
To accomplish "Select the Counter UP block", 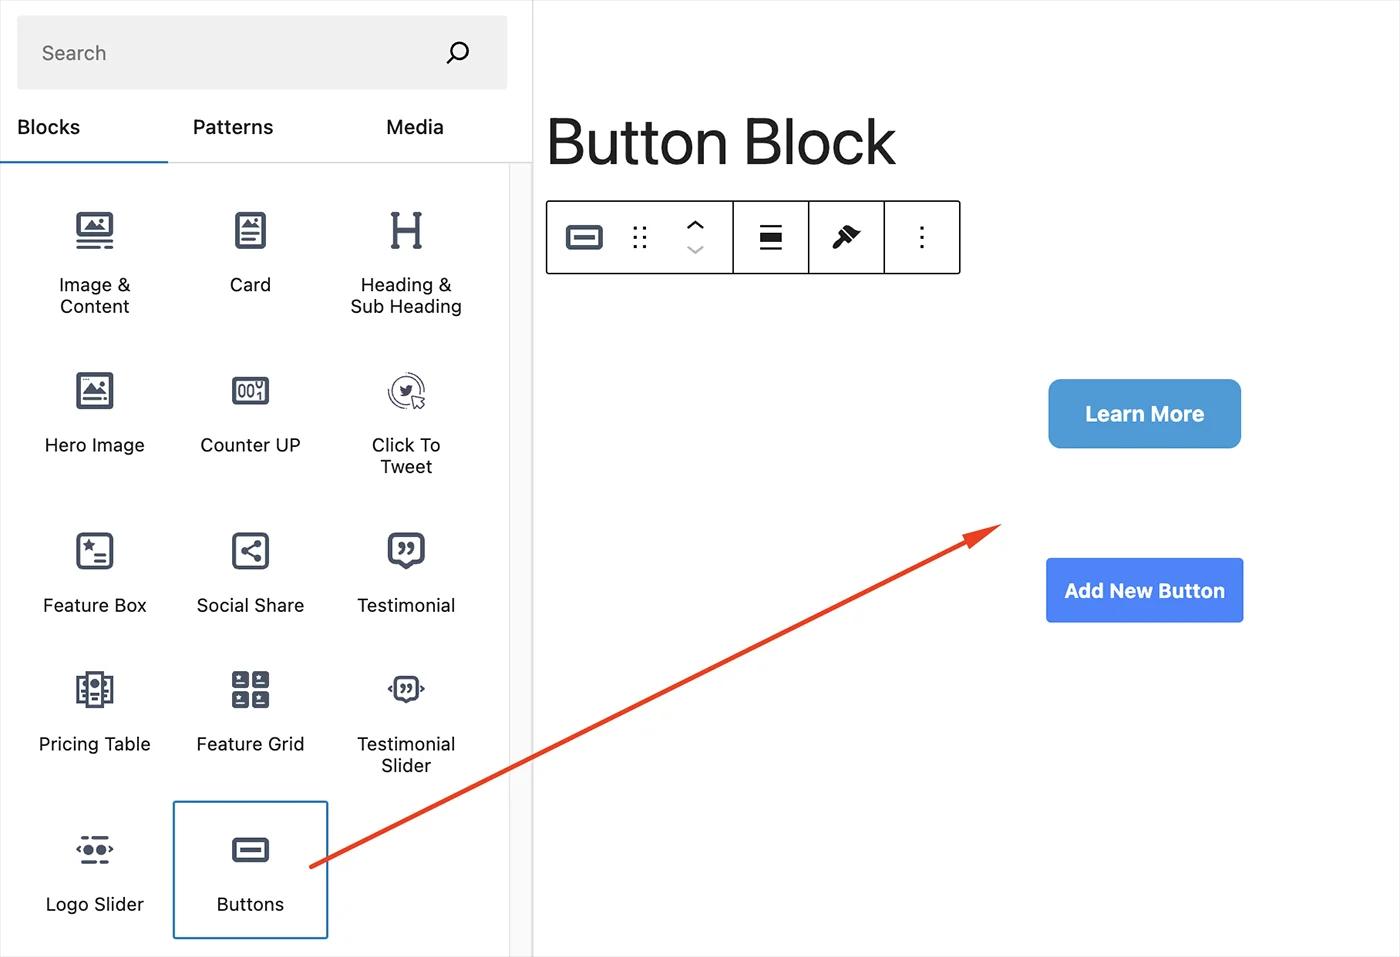I will 250,410.
